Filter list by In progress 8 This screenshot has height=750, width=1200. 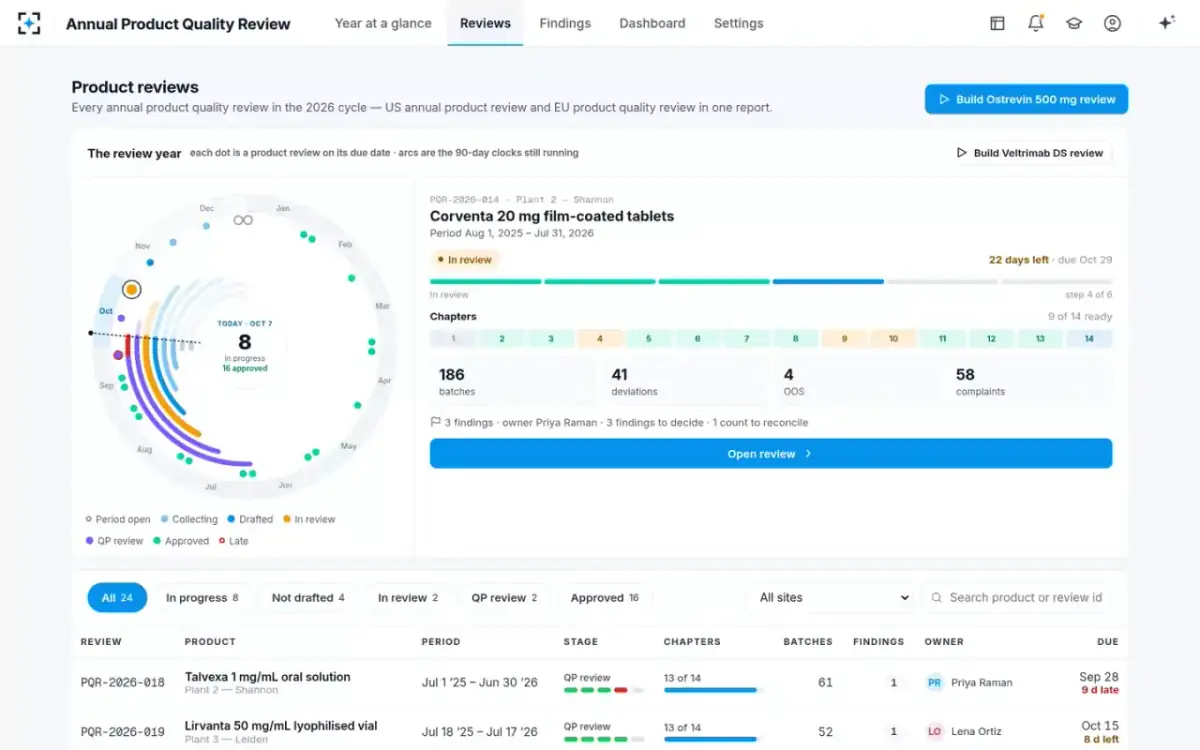click(x=202, y=598)
